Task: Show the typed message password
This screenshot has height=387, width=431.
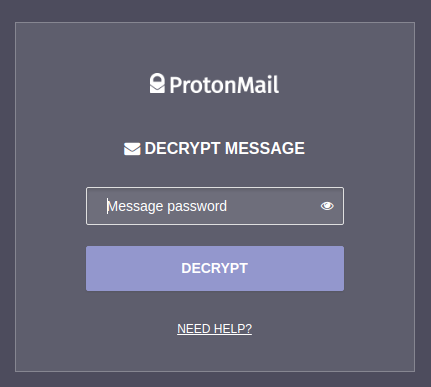Action: (327, 206)
